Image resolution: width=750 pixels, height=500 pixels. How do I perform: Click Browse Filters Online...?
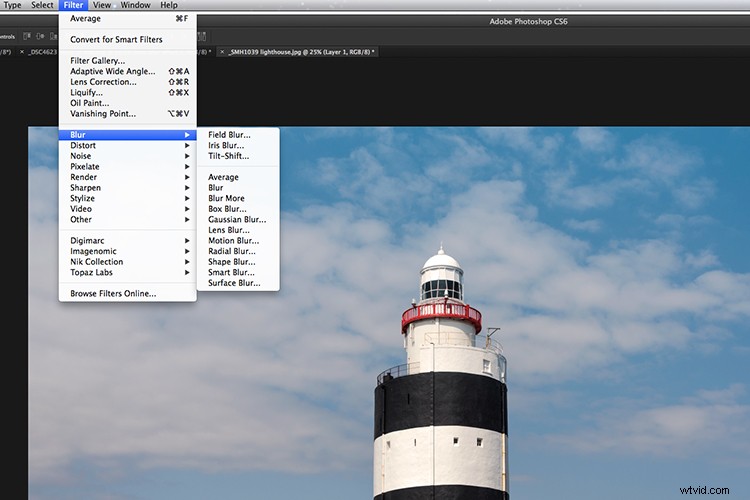128,294
